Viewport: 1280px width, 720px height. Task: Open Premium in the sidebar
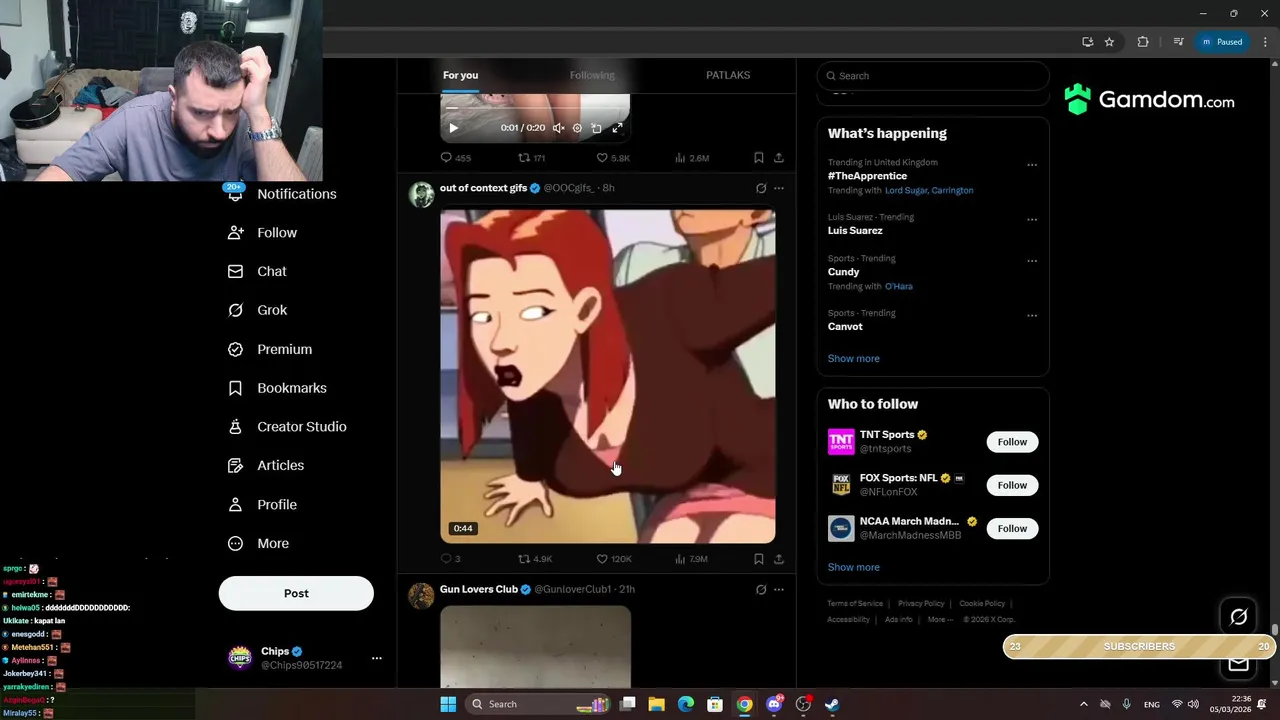270,349
